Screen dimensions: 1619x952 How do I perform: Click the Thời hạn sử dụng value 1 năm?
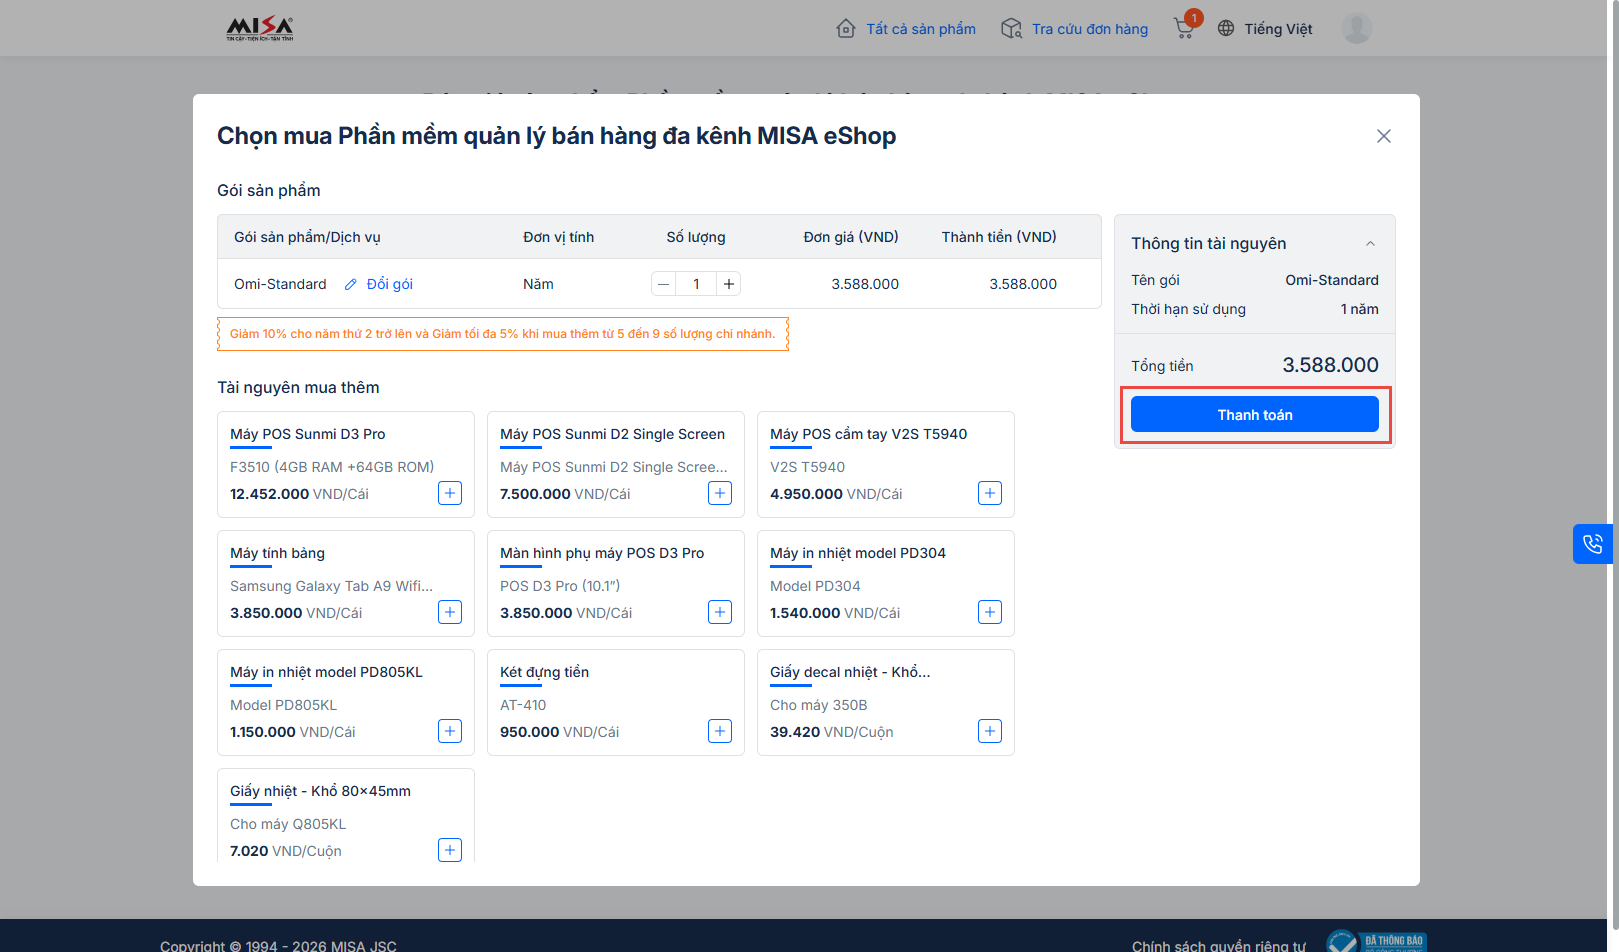[x=1360, y=309]
